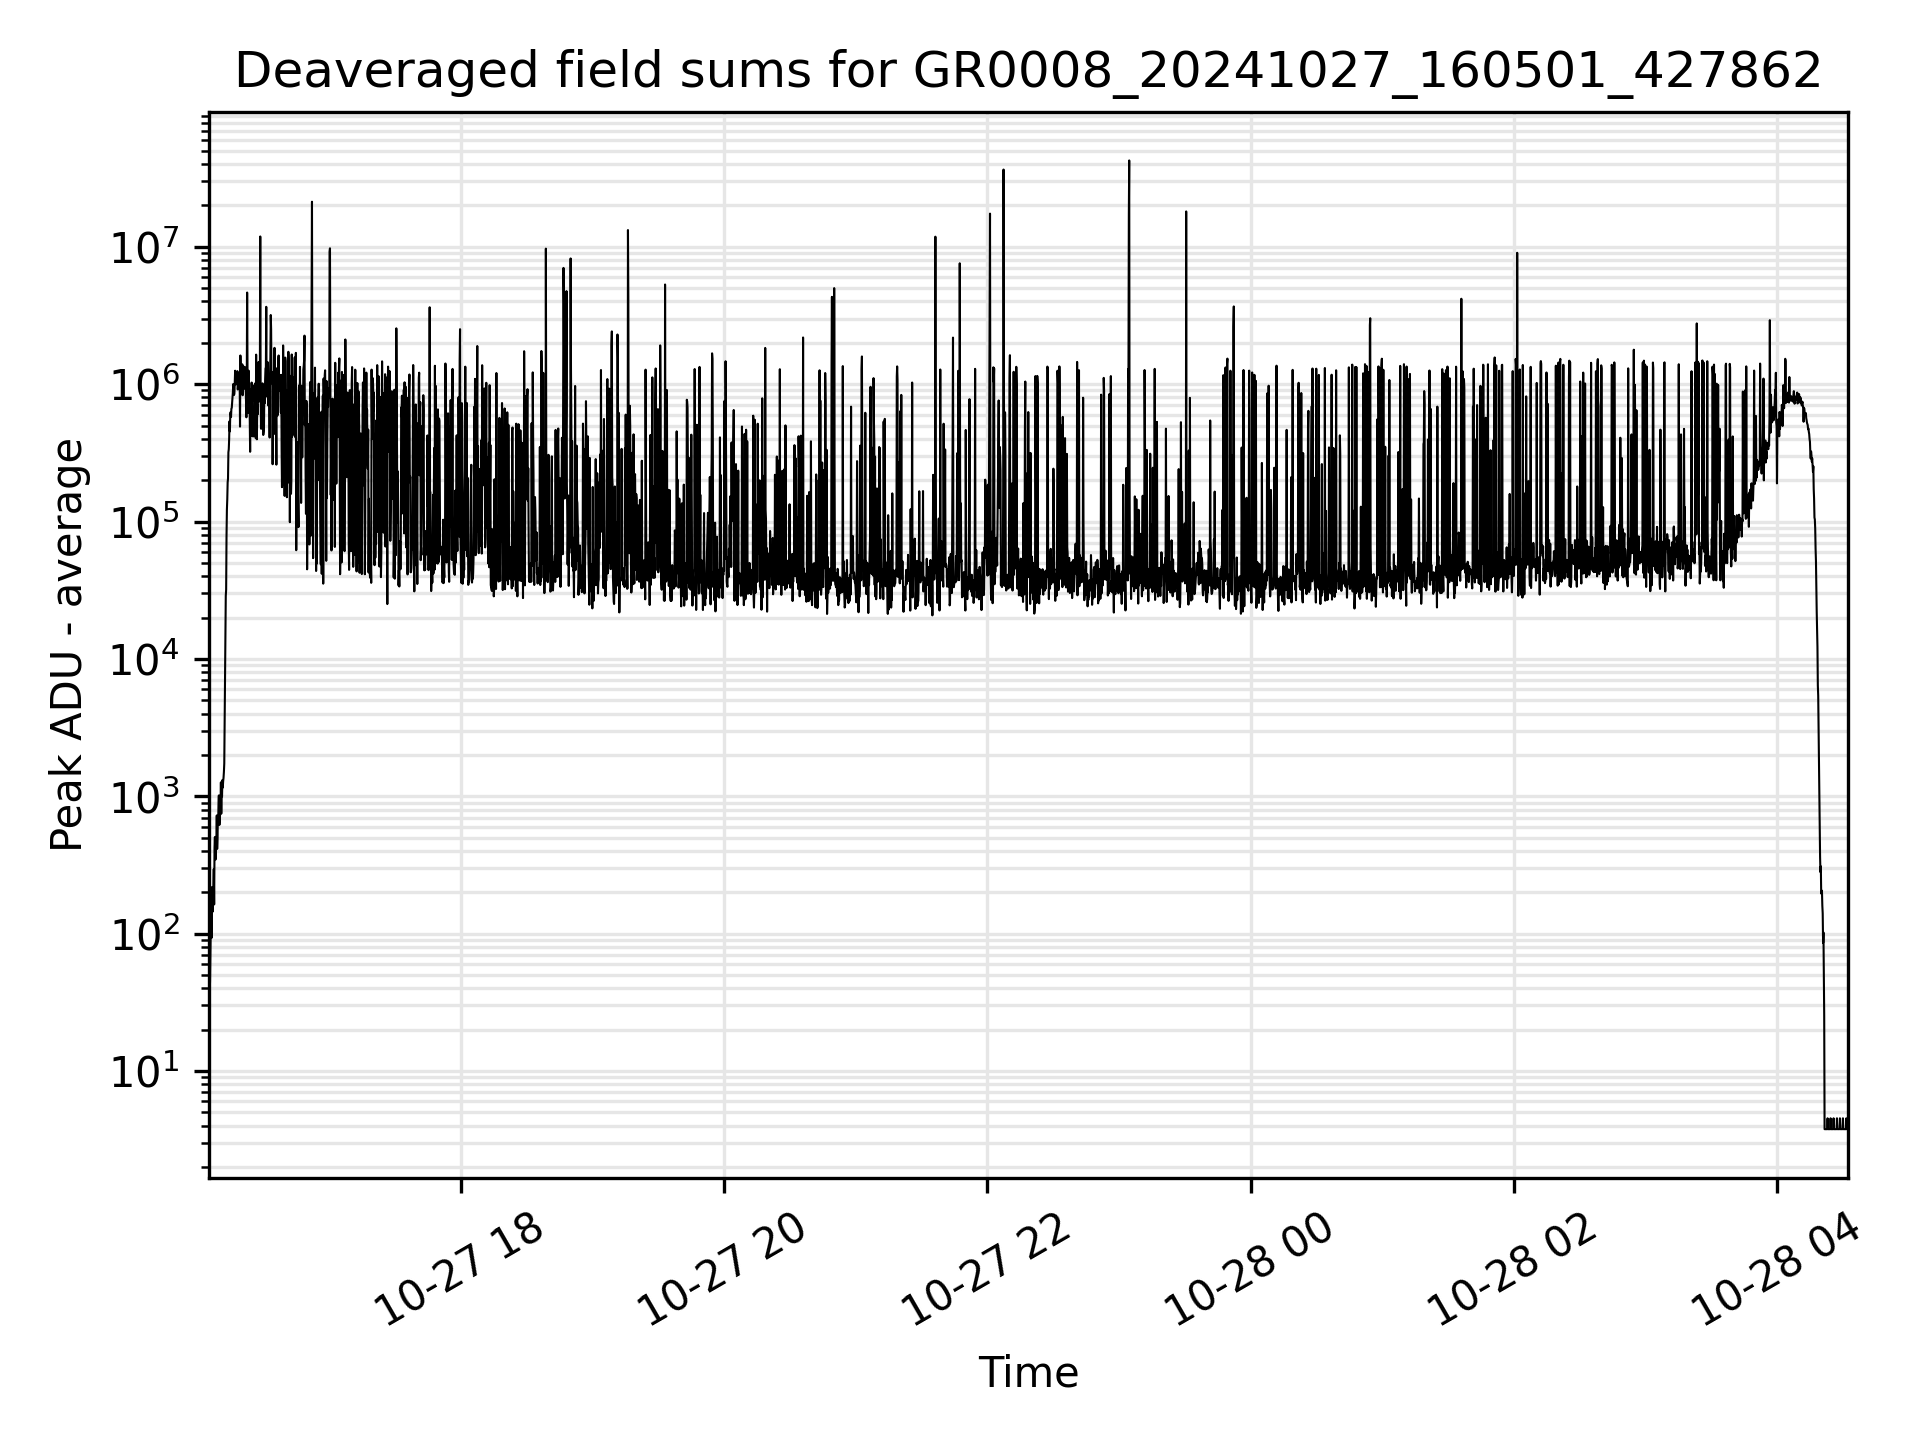Click the y tick label 10^1
1920x1440 pixels.
(146, 1070)
